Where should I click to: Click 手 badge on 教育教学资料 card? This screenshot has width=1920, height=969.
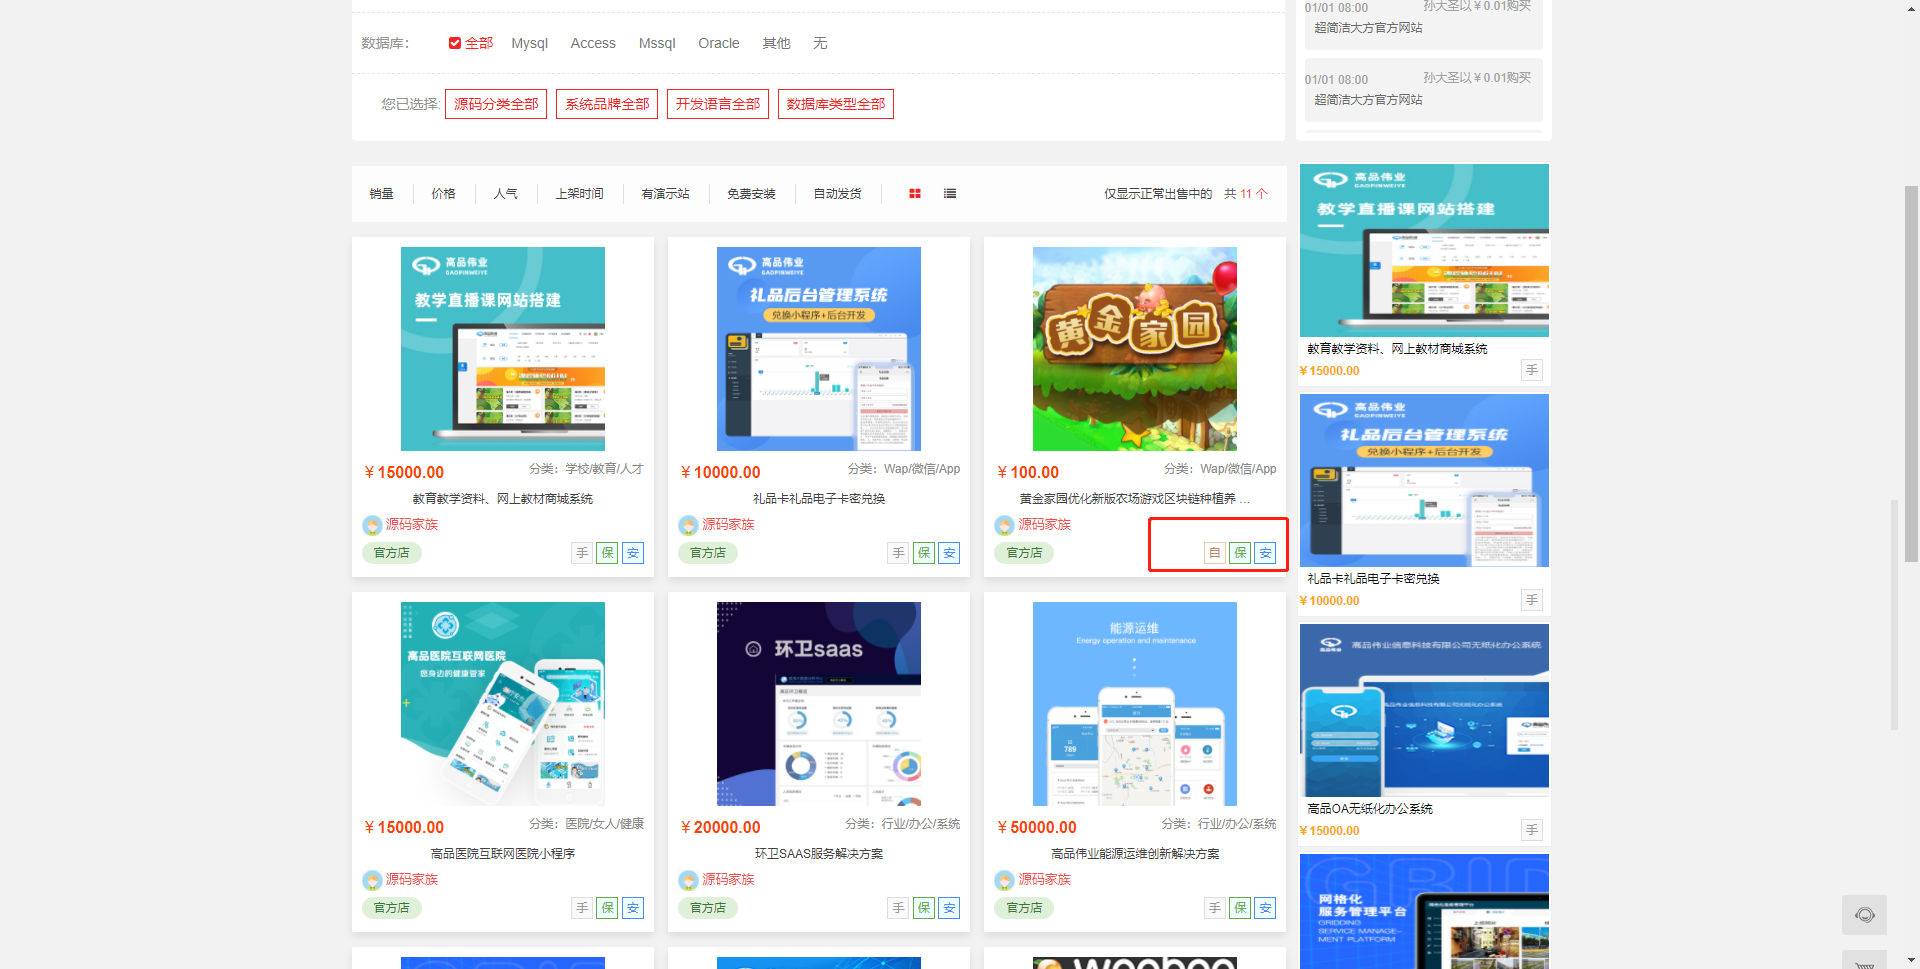click(582, 553)
